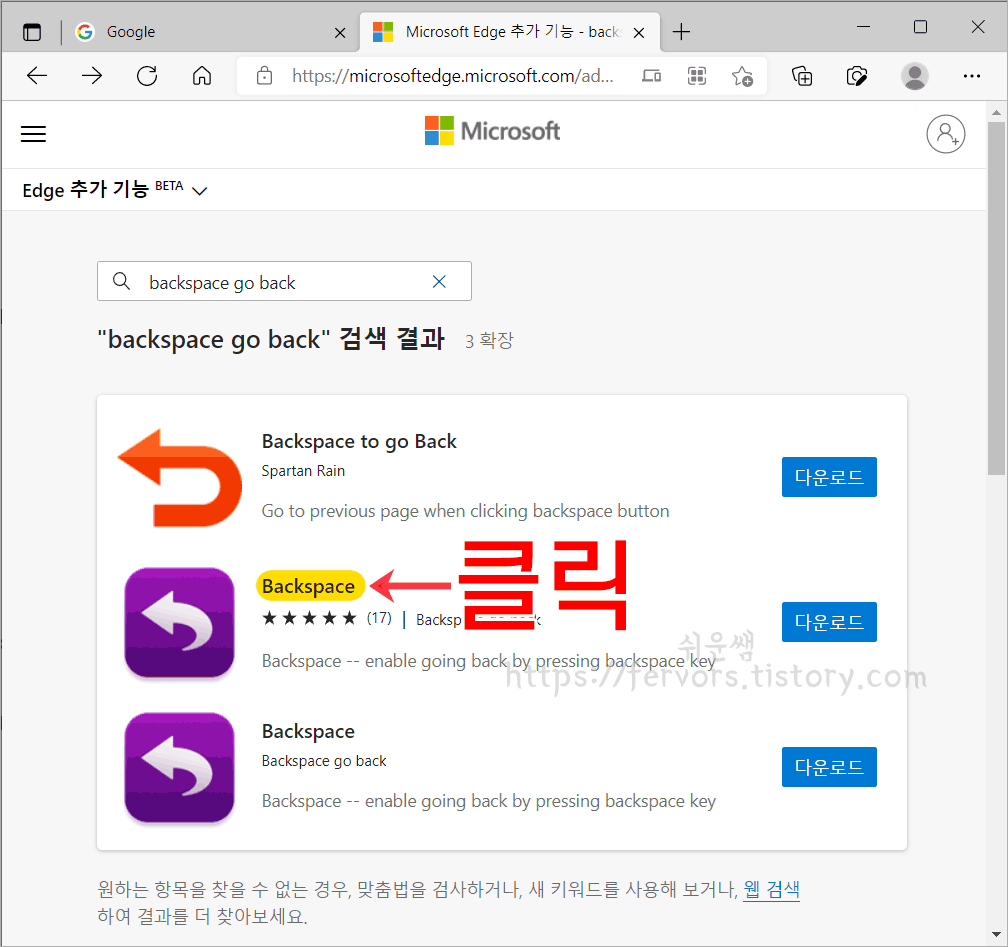Download Backspace to go Back by Spartan Rain
Image resolution: width=1008 pixels, height=947 pixels.
[x=829, y=477]
